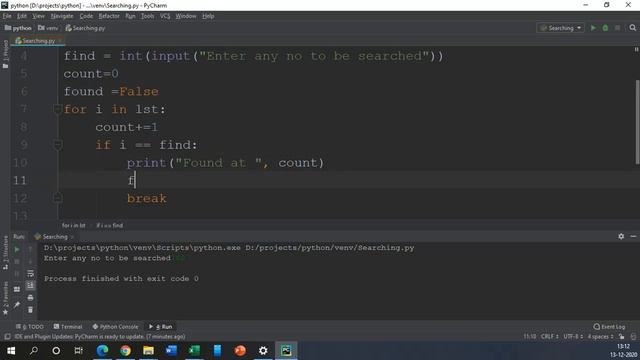Viewport: 640px width, 360px height.
Task: Pin the Run tab with pin icon
Action: click(x=17, y=305)
